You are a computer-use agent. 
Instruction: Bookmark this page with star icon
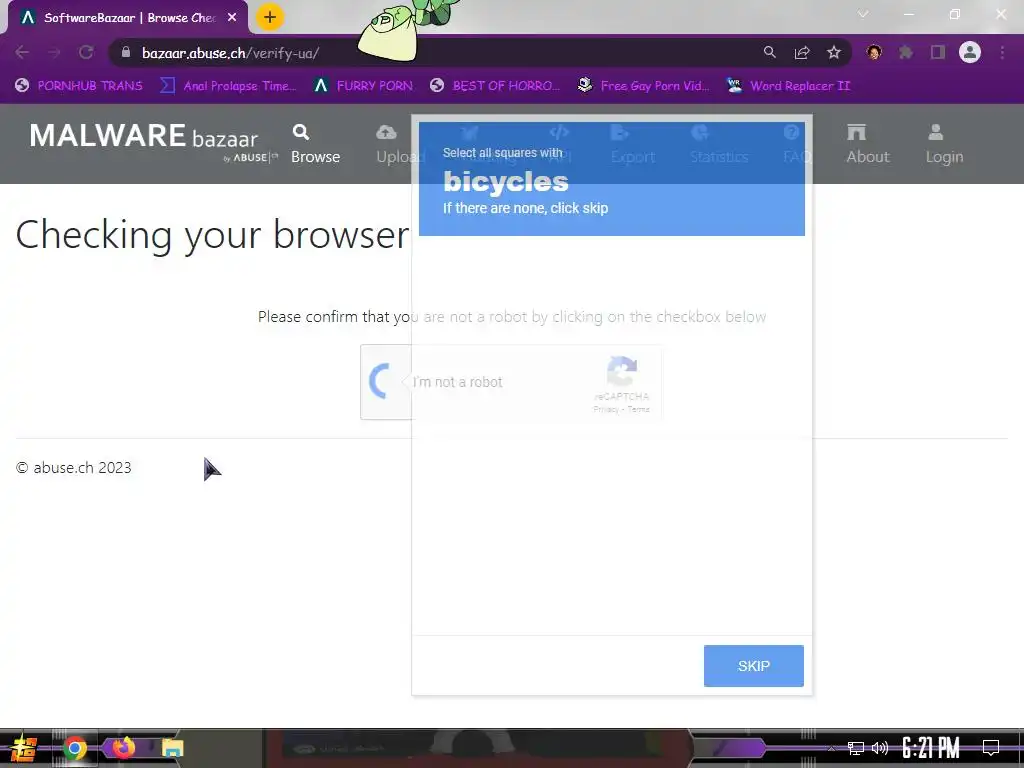pyautogui.click(x=834, y=53)
